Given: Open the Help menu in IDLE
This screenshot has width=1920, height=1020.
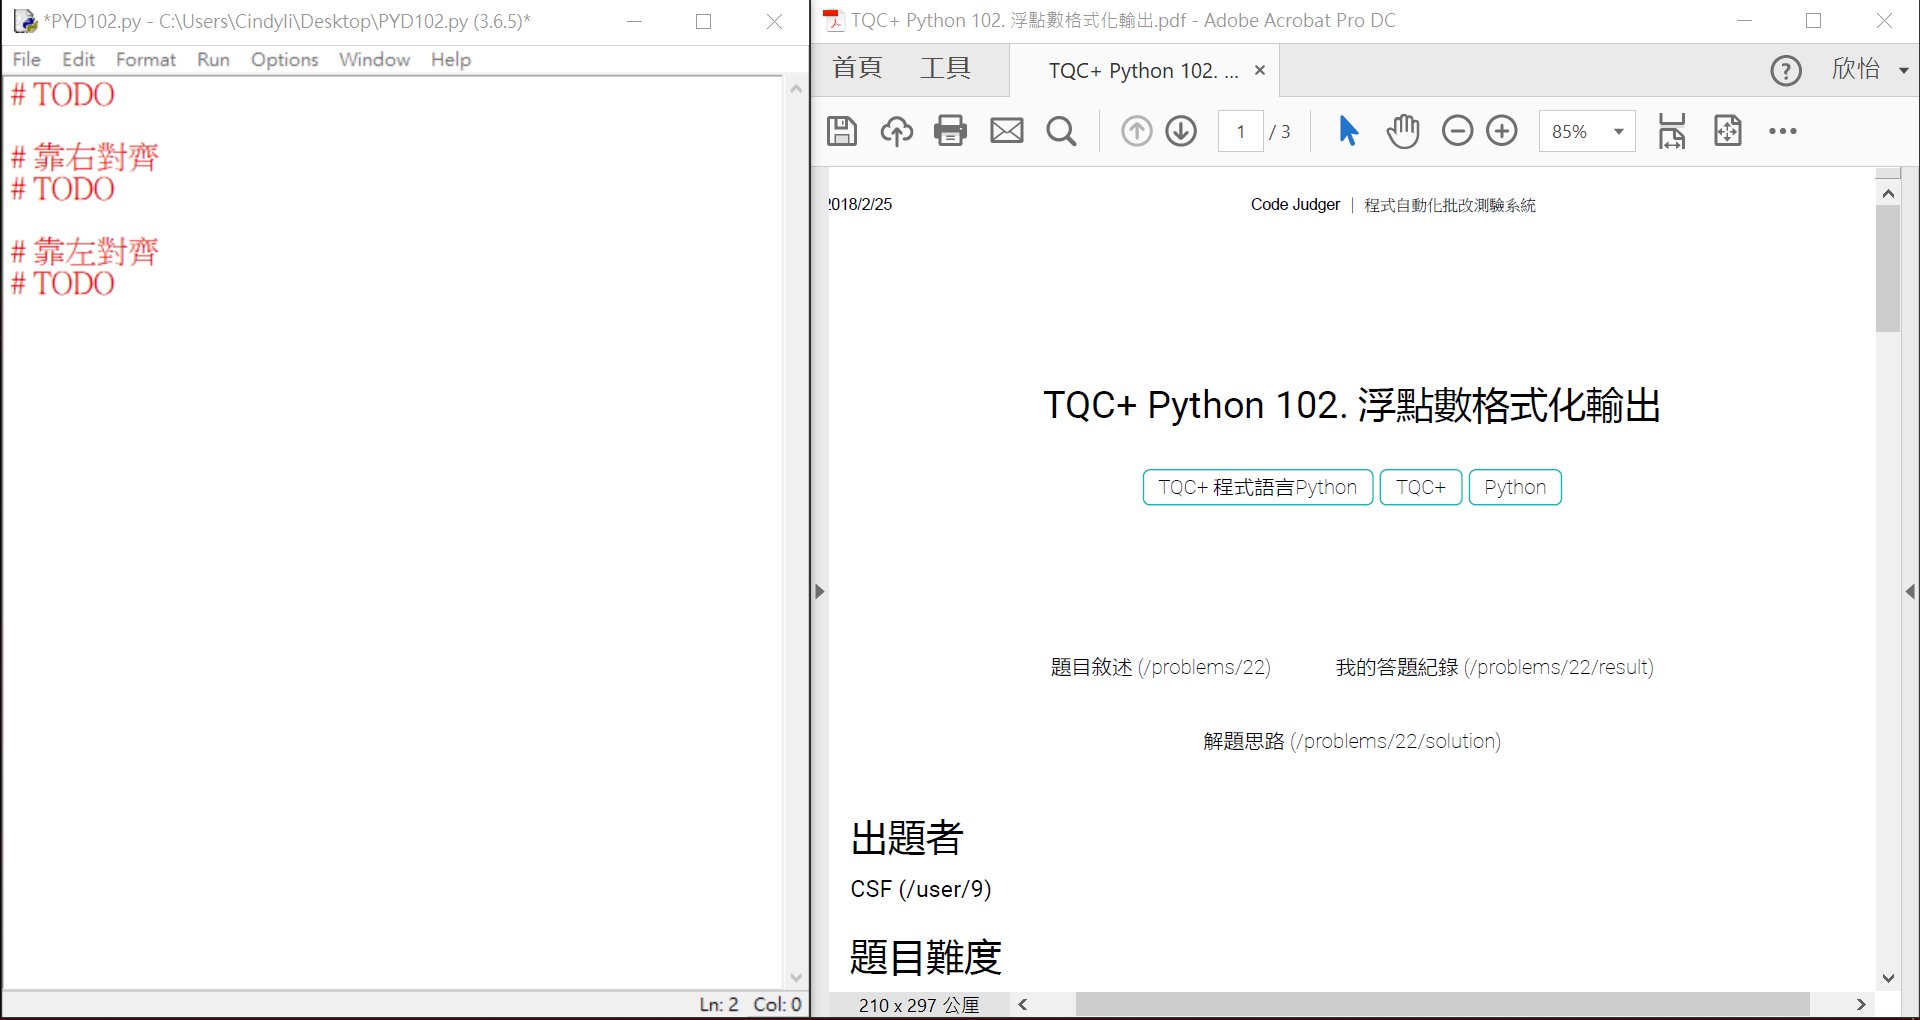Looking at the screenshot, I should tap(451, 59).
